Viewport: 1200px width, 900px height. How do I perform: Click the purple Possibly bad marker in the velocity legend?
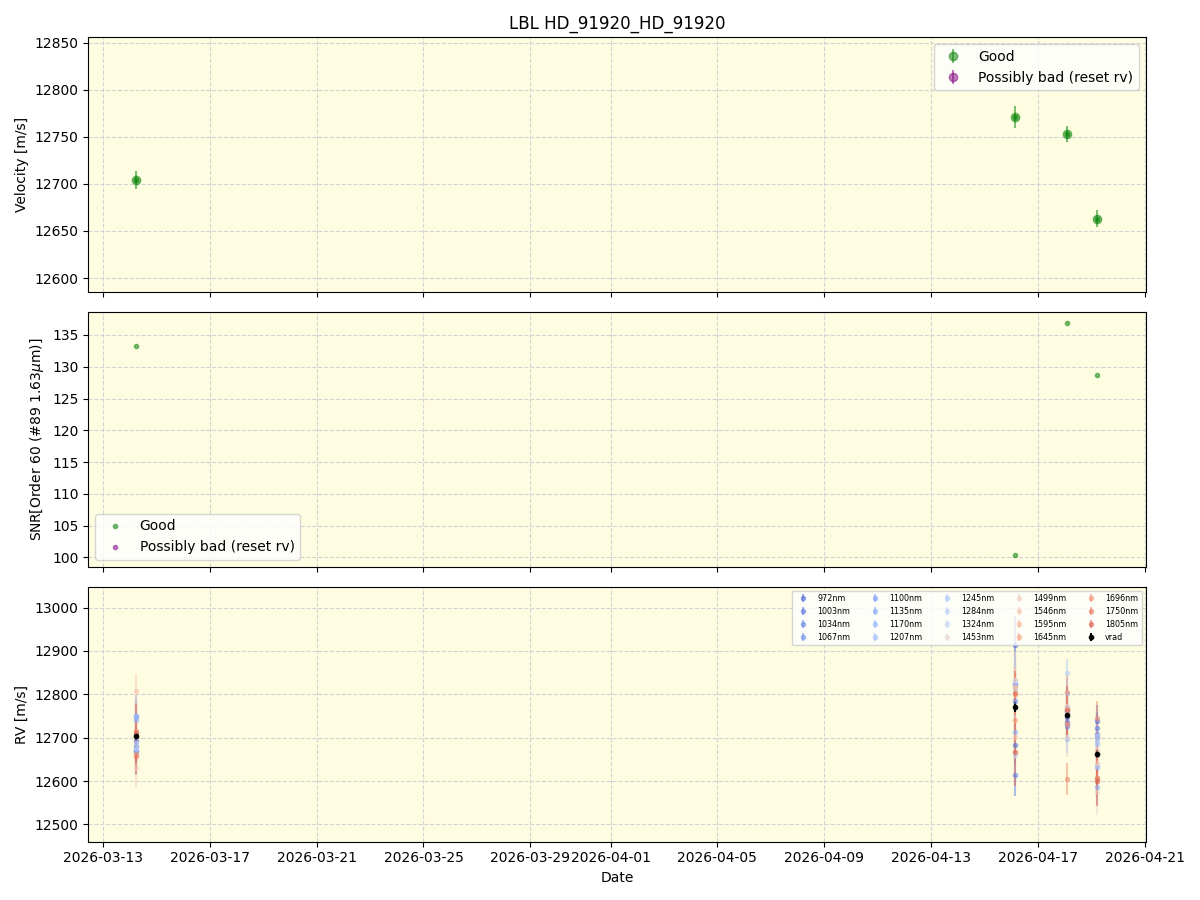(953, 77)
